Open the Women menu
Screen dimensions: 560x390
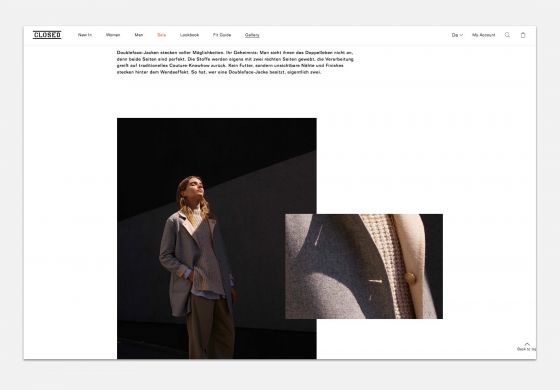pyautogui.click(x=113, y=35)
